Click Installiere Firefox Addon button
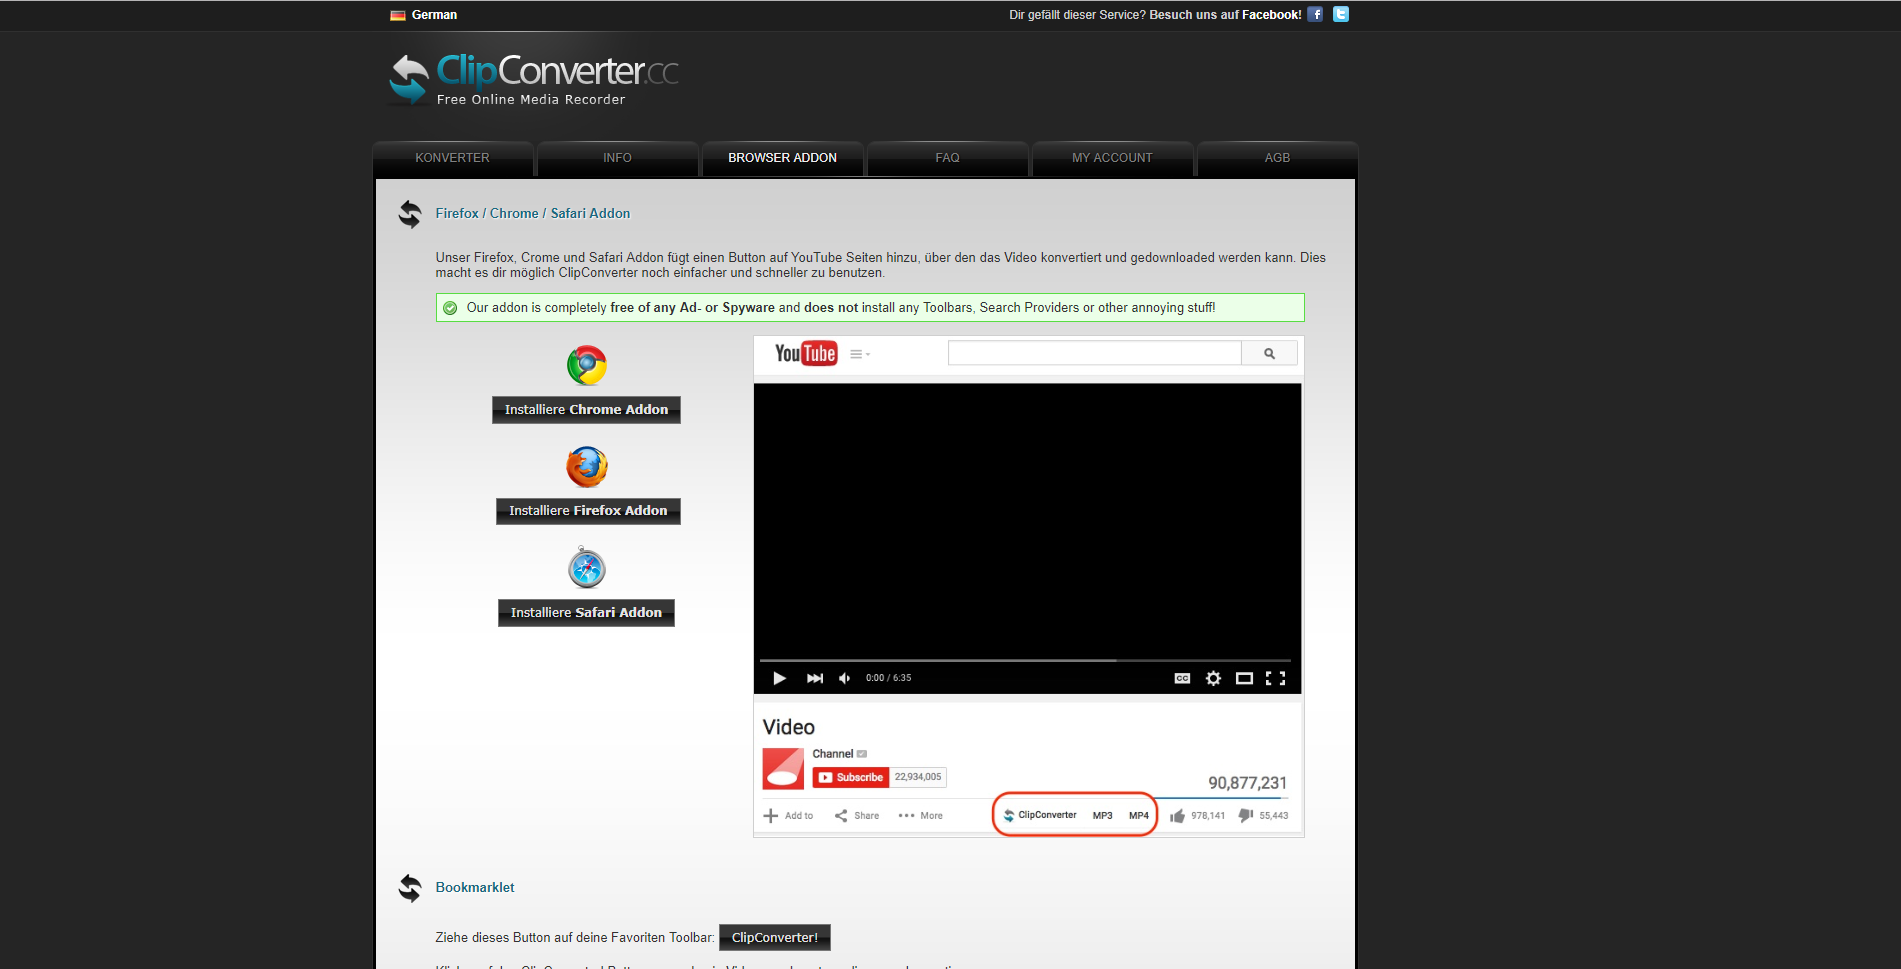 588,511
